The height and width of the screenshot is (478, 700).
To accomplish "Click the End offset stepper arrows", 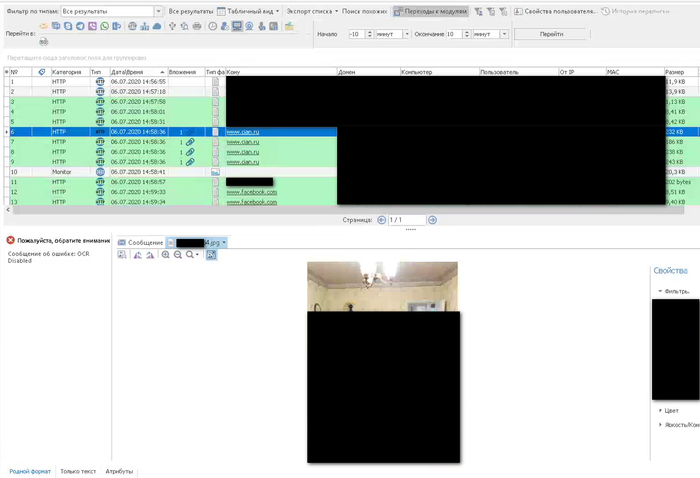I will coord(467,34).
